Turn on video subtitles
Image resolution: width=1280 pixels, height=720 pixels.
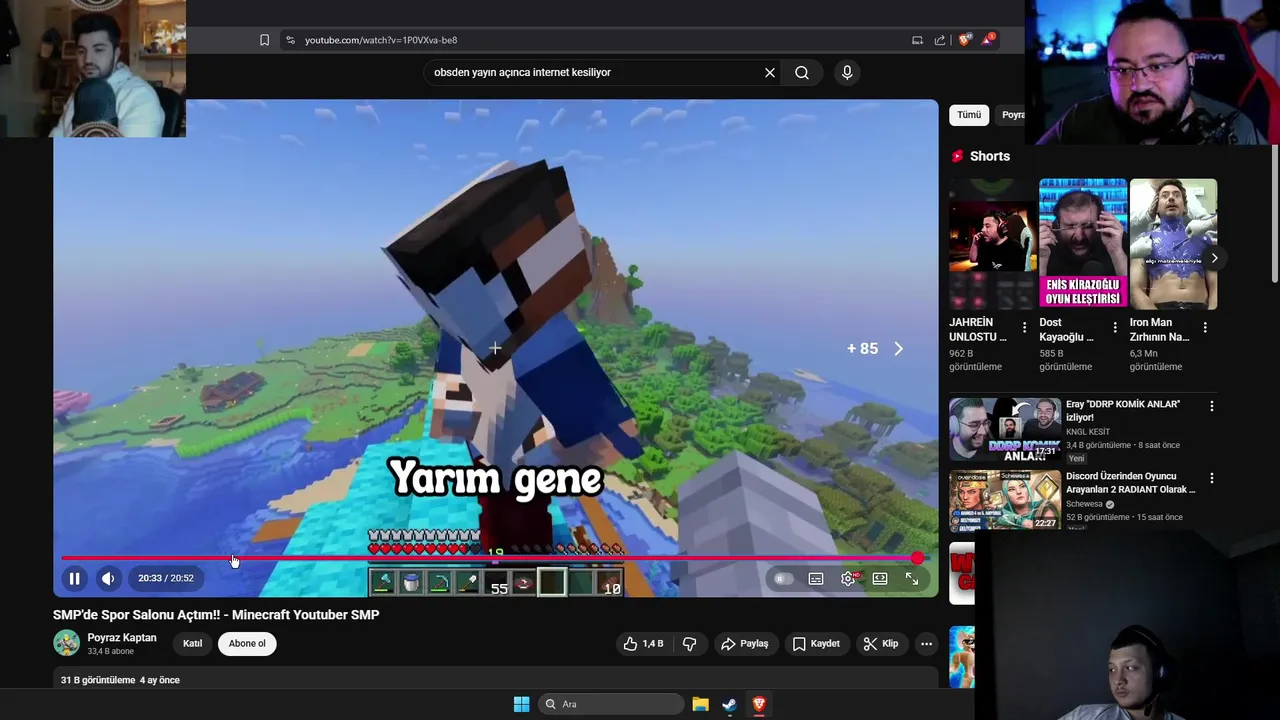[x=816, y=579]
